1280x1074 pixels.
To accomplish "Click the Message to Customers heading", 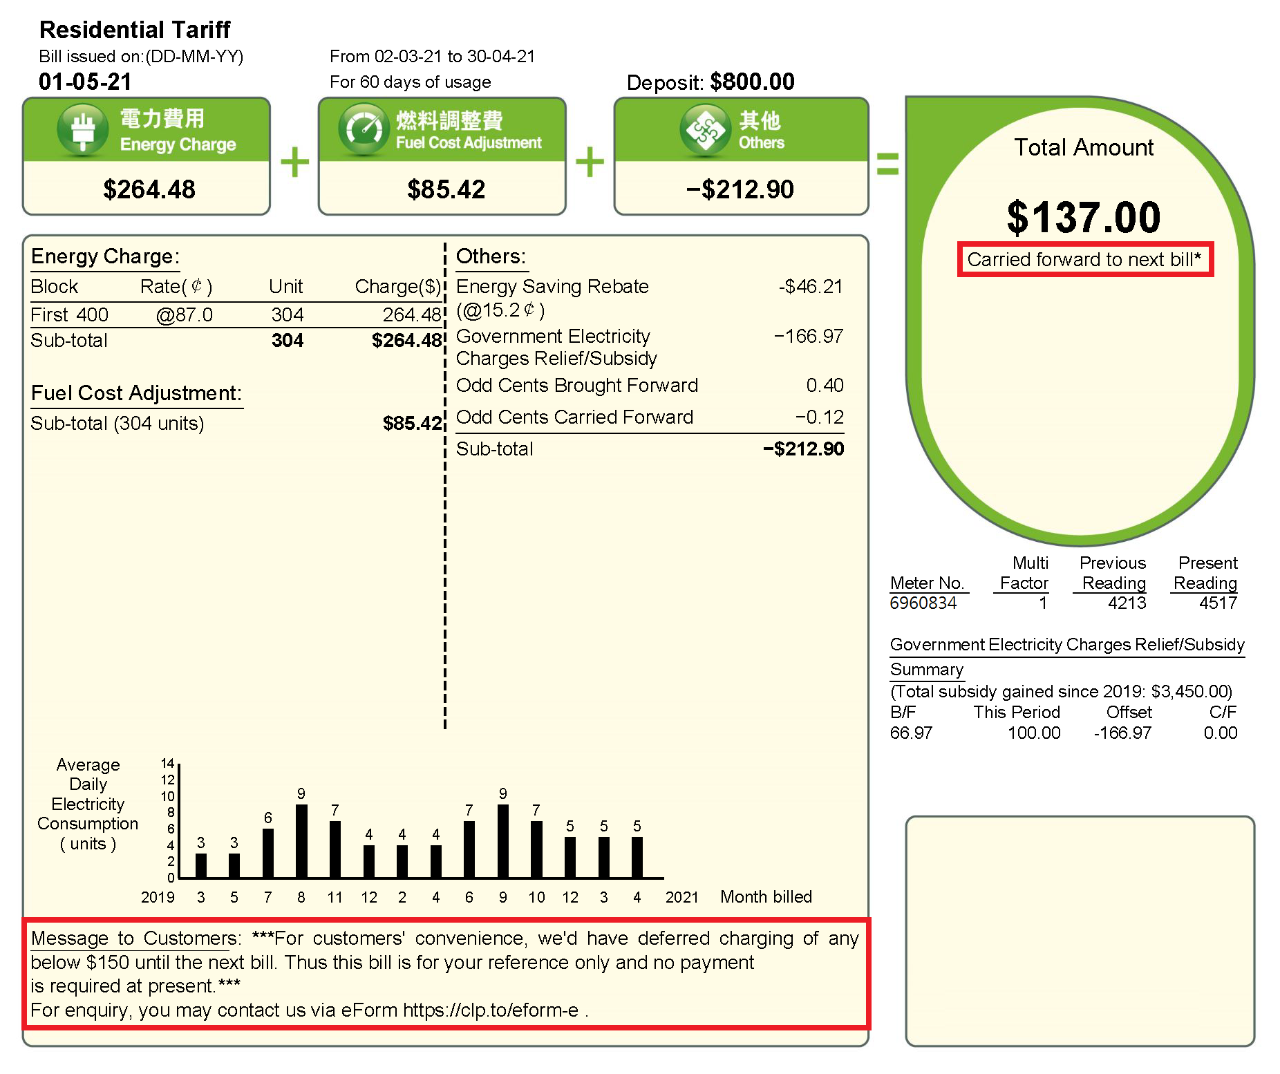I will [x=134, y=938].
